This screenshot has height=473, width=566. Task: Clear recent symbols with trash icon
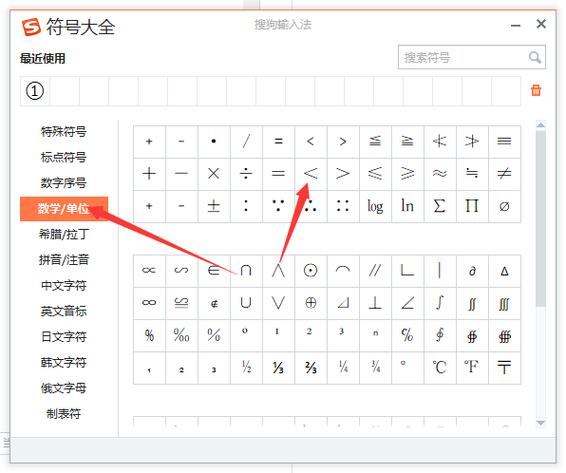(x=536, y=90)
